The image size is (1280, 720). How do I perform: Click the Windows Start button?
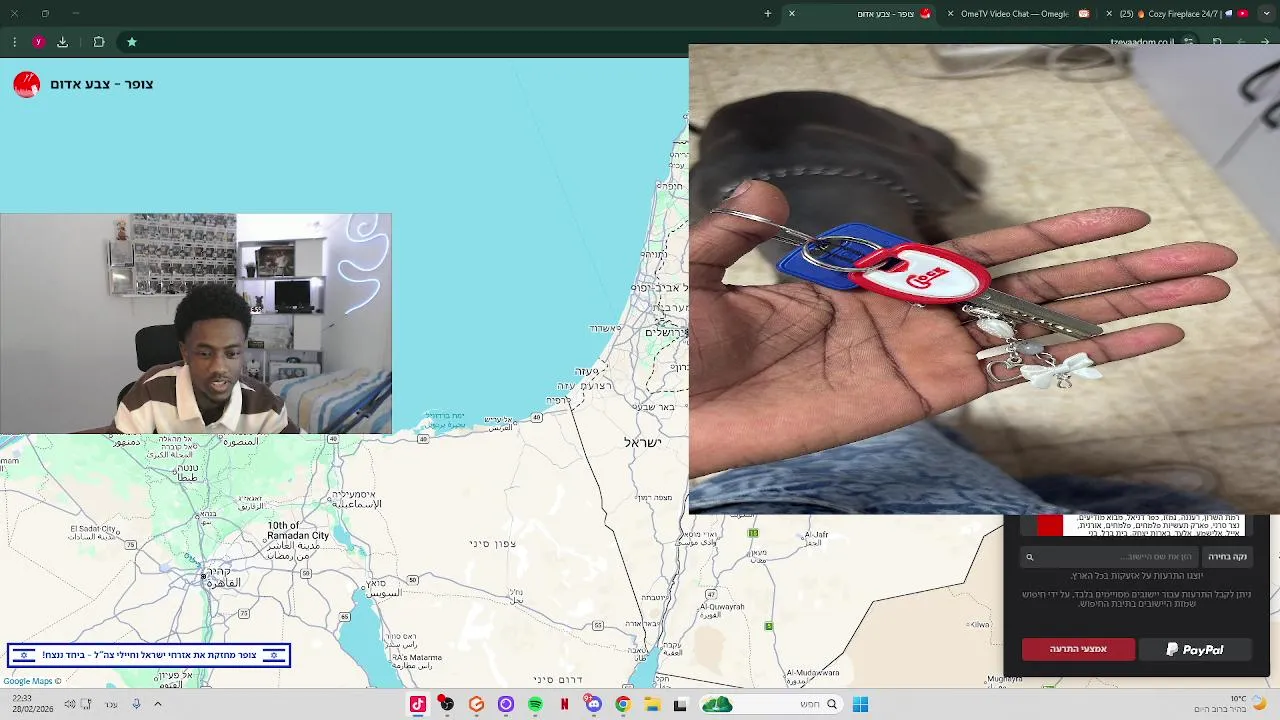(860, 704)
